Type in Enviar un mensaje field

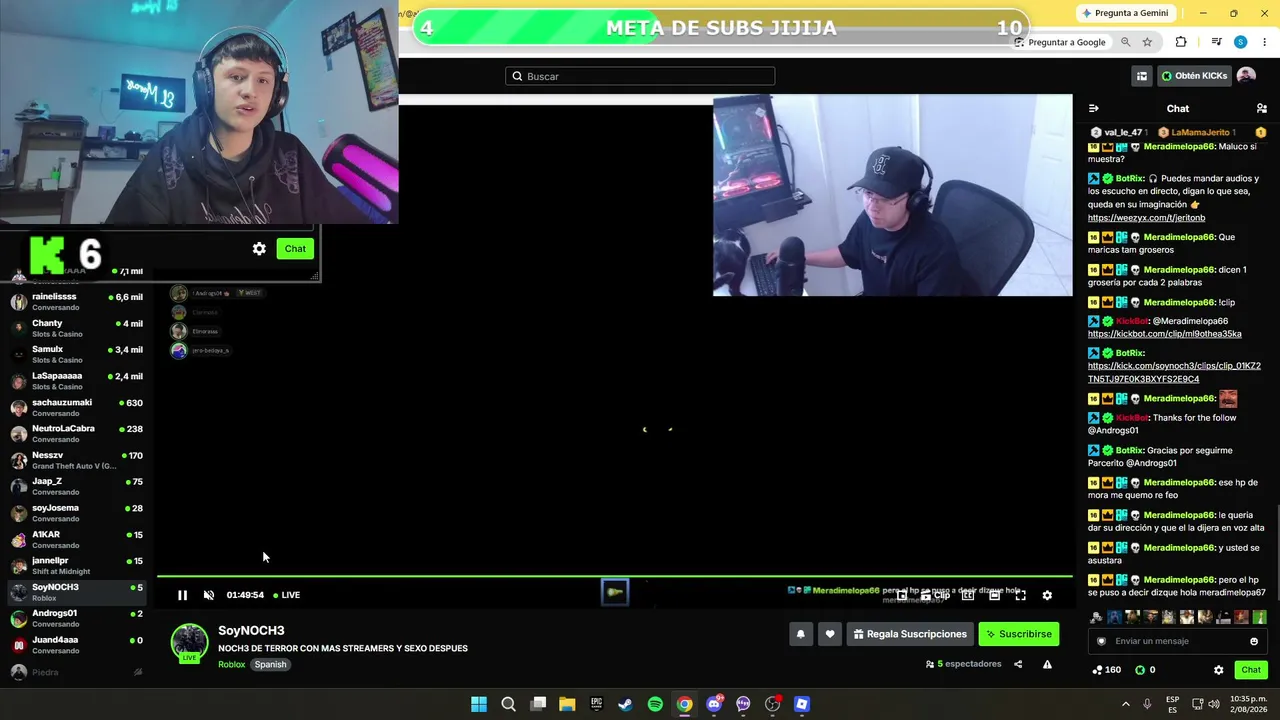point(1176,641)
